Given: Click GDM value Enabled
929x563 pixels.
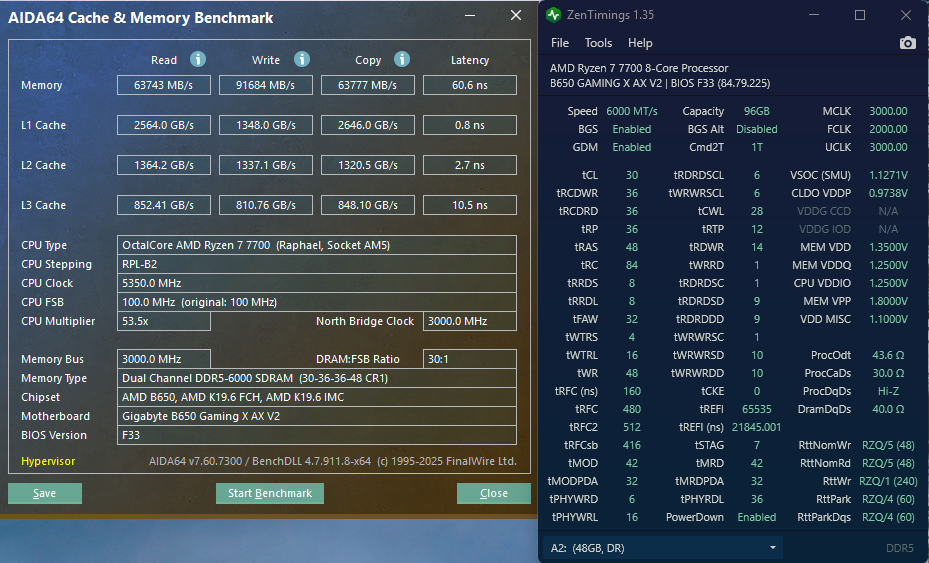Looking at the screenshot, I should point(632,147).
